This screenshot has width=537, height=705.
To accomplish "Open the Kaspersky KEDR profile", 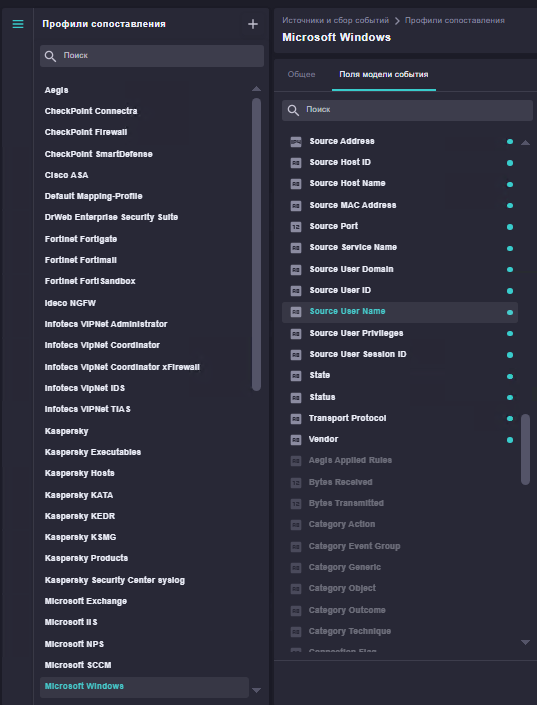I will tap(80, 517).
